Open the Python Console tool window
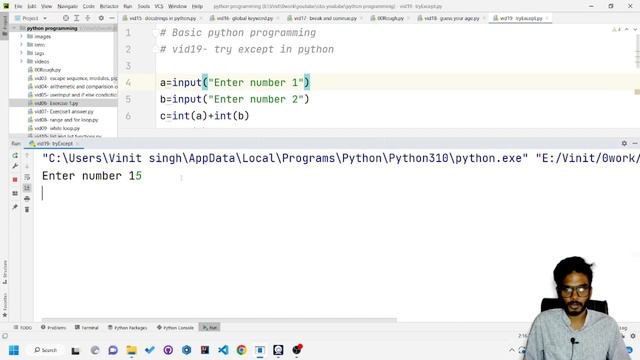The image size is (640, 360). pyautogui.click(x=175, y=327)
